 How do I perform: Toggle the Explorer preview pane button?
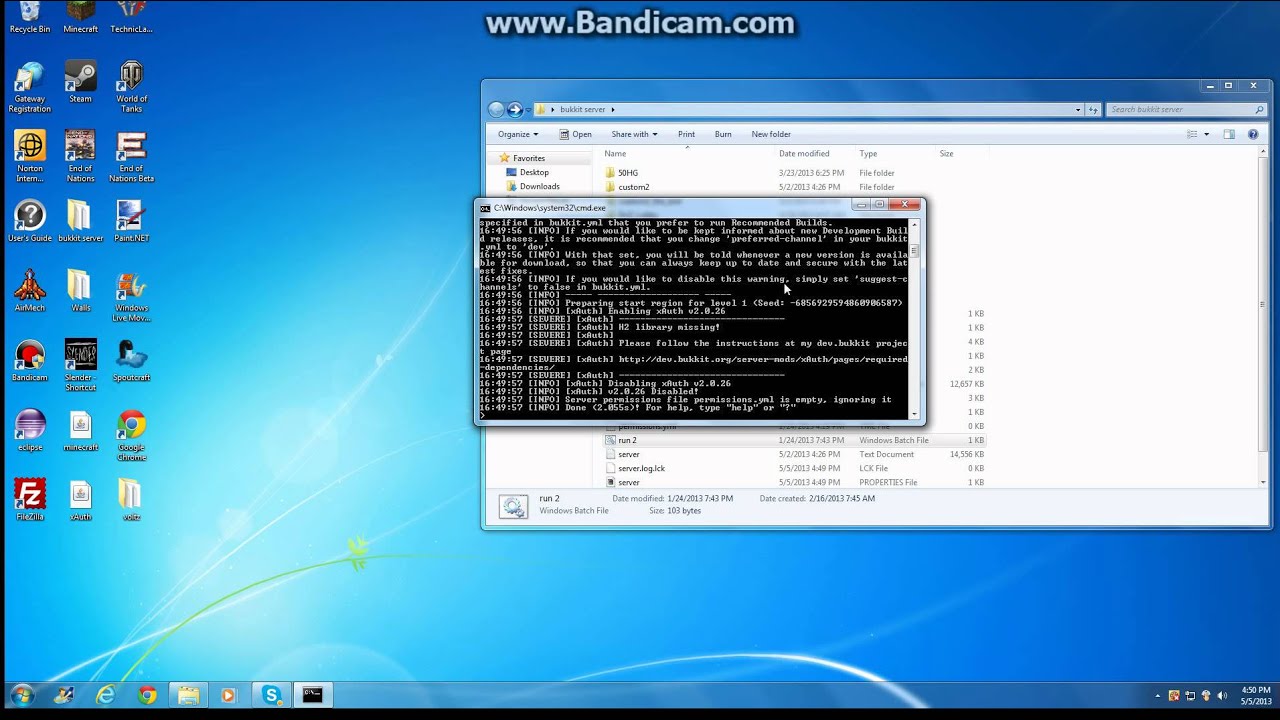(1229, 134)
